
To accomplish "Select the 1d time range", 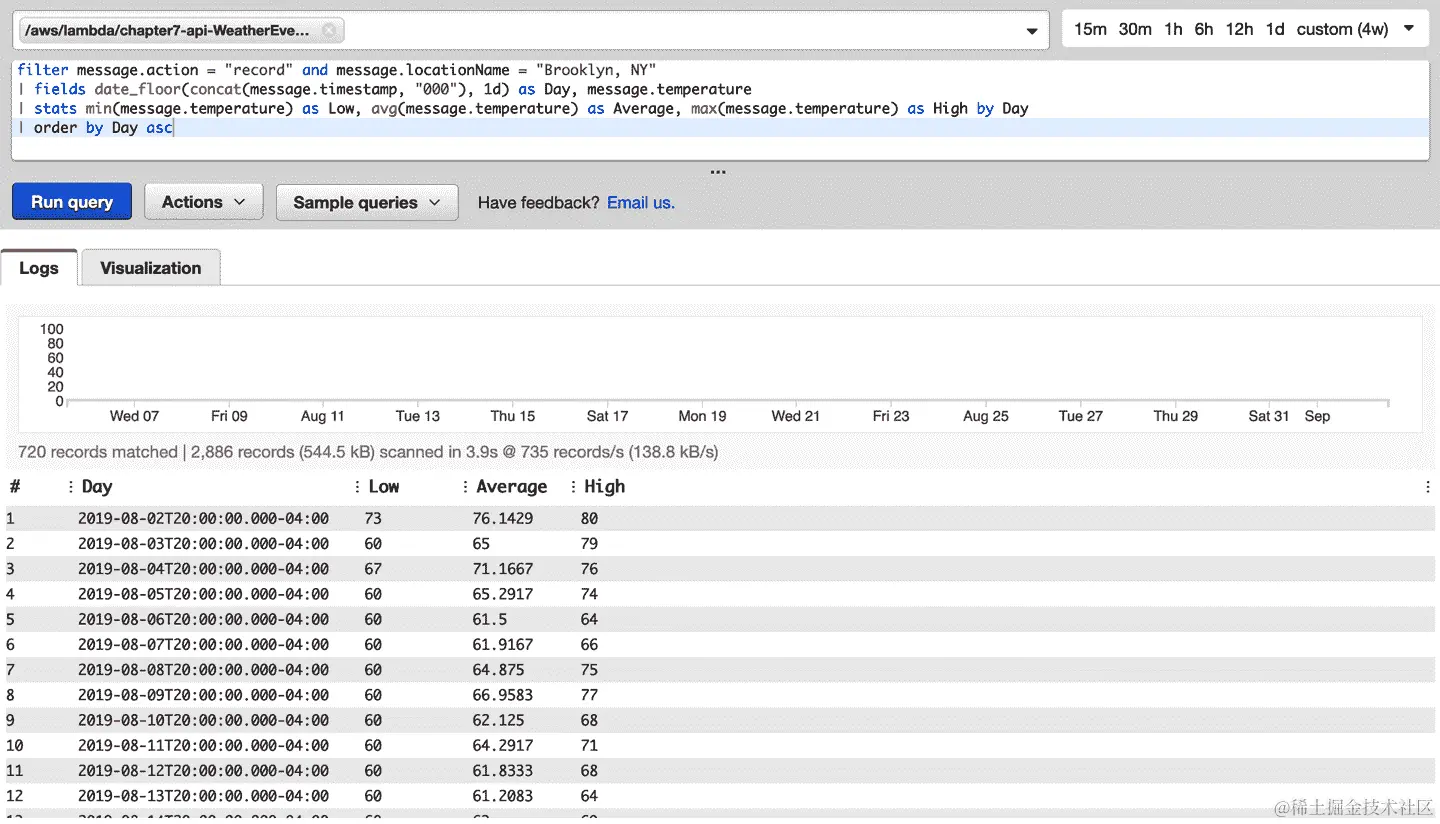I will pyautogui.click(x=1275, y=29).
